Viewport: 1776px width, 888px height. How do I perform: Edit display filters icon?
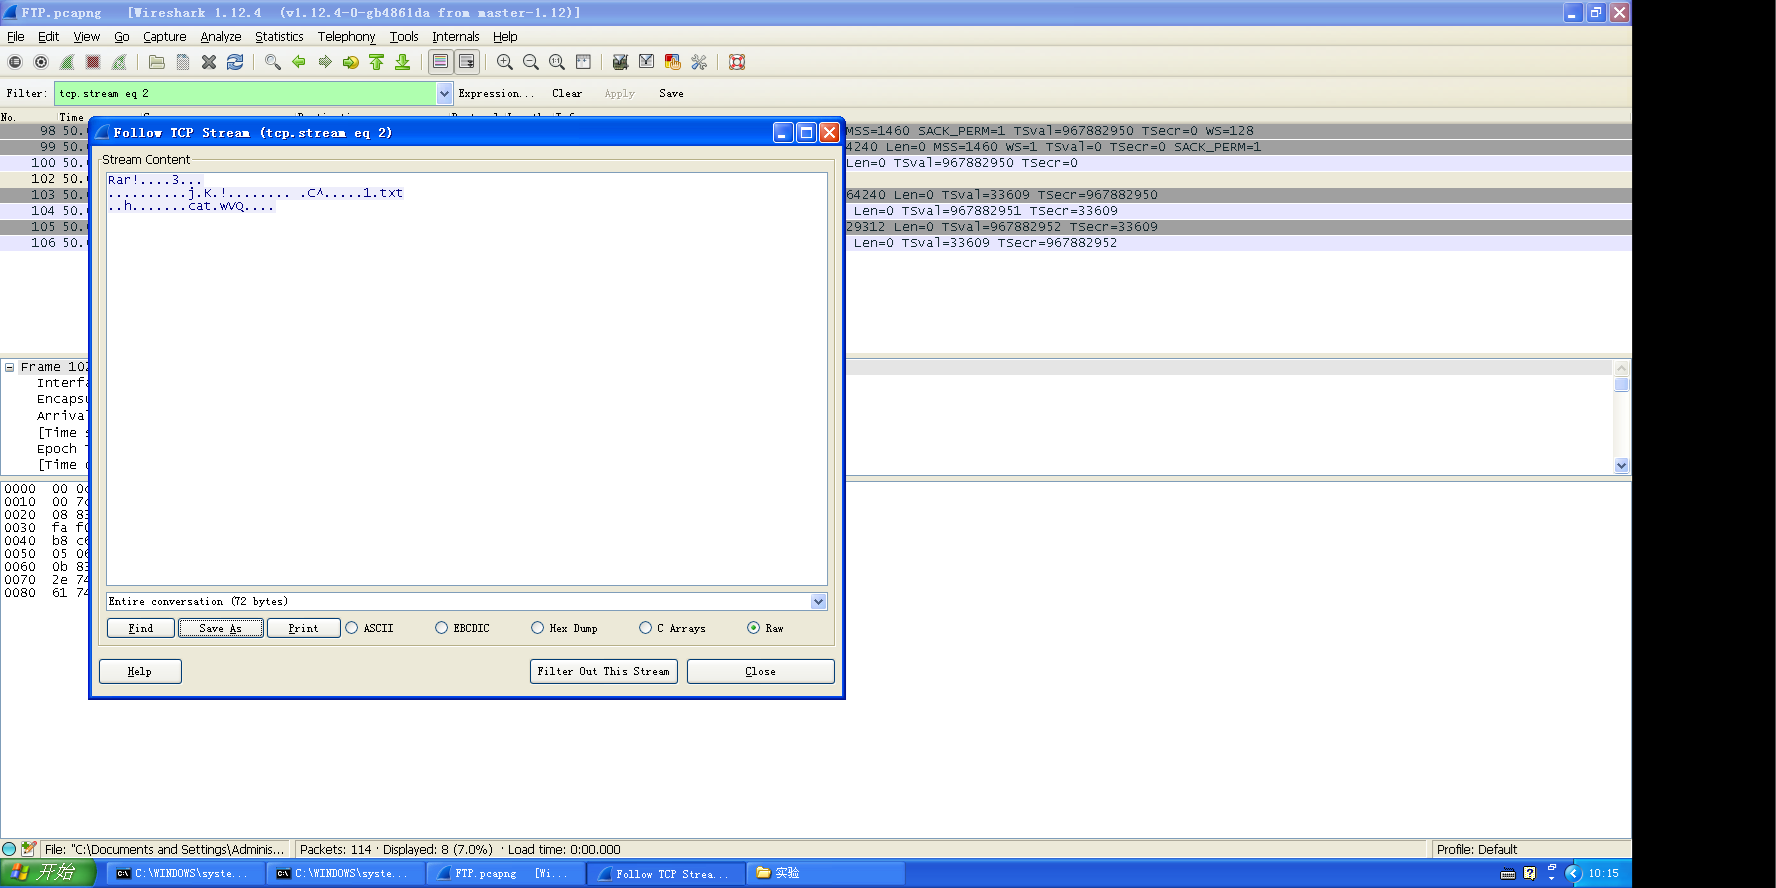click(x=647, y=62)
